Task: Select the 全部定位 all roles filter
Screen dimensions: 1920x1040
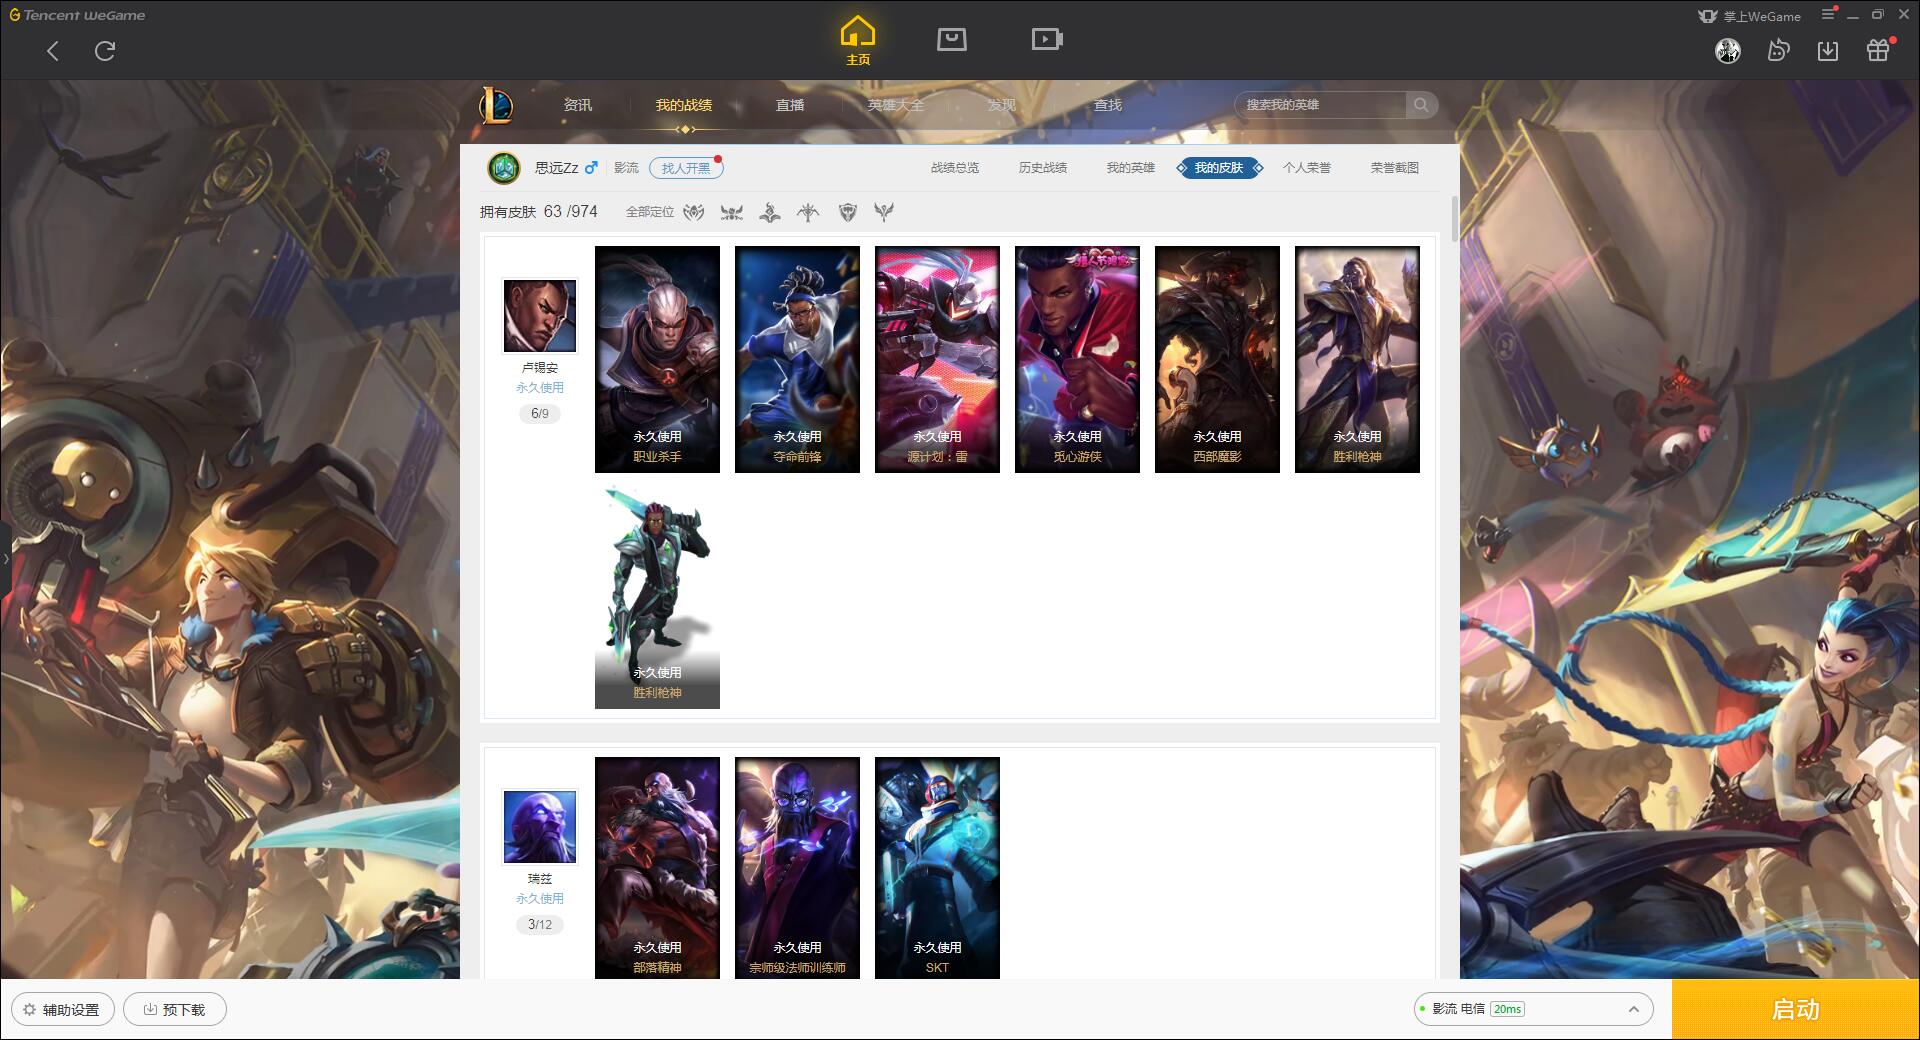Action: [x=650, y=212]
